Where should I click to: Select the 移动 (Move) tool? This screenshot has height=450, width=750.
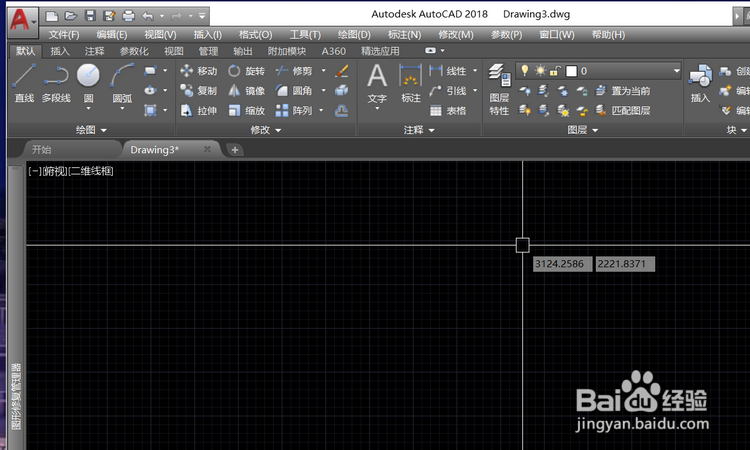pos(199,71)
